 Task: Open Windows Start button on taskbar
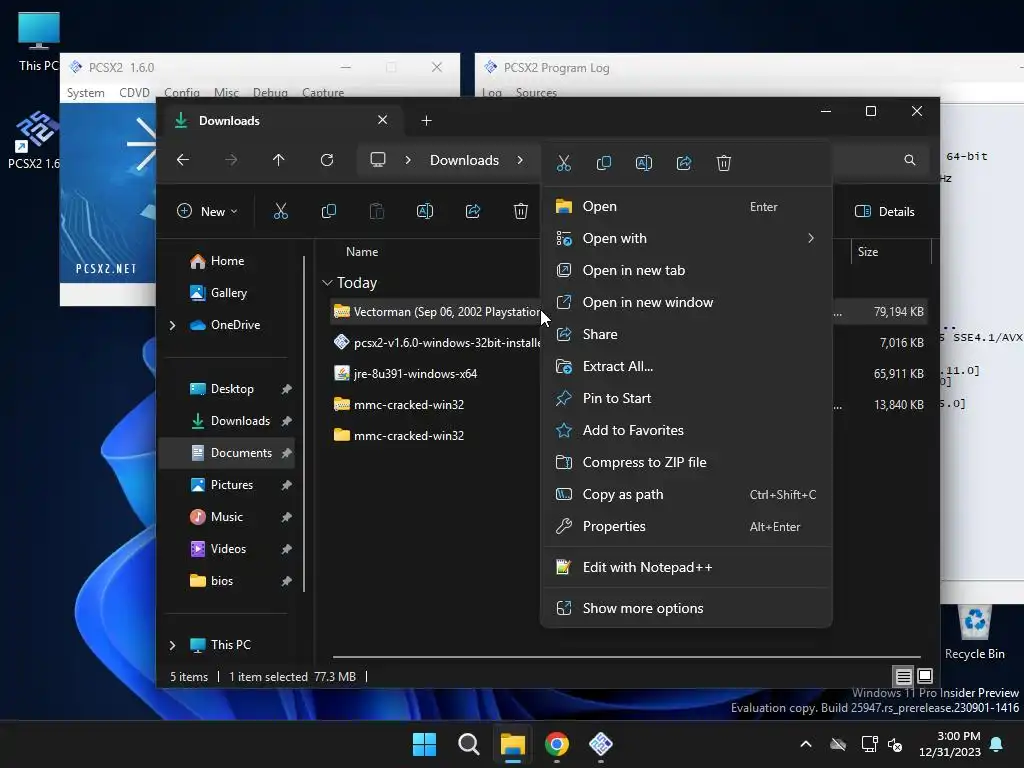[x=424, y=744]
